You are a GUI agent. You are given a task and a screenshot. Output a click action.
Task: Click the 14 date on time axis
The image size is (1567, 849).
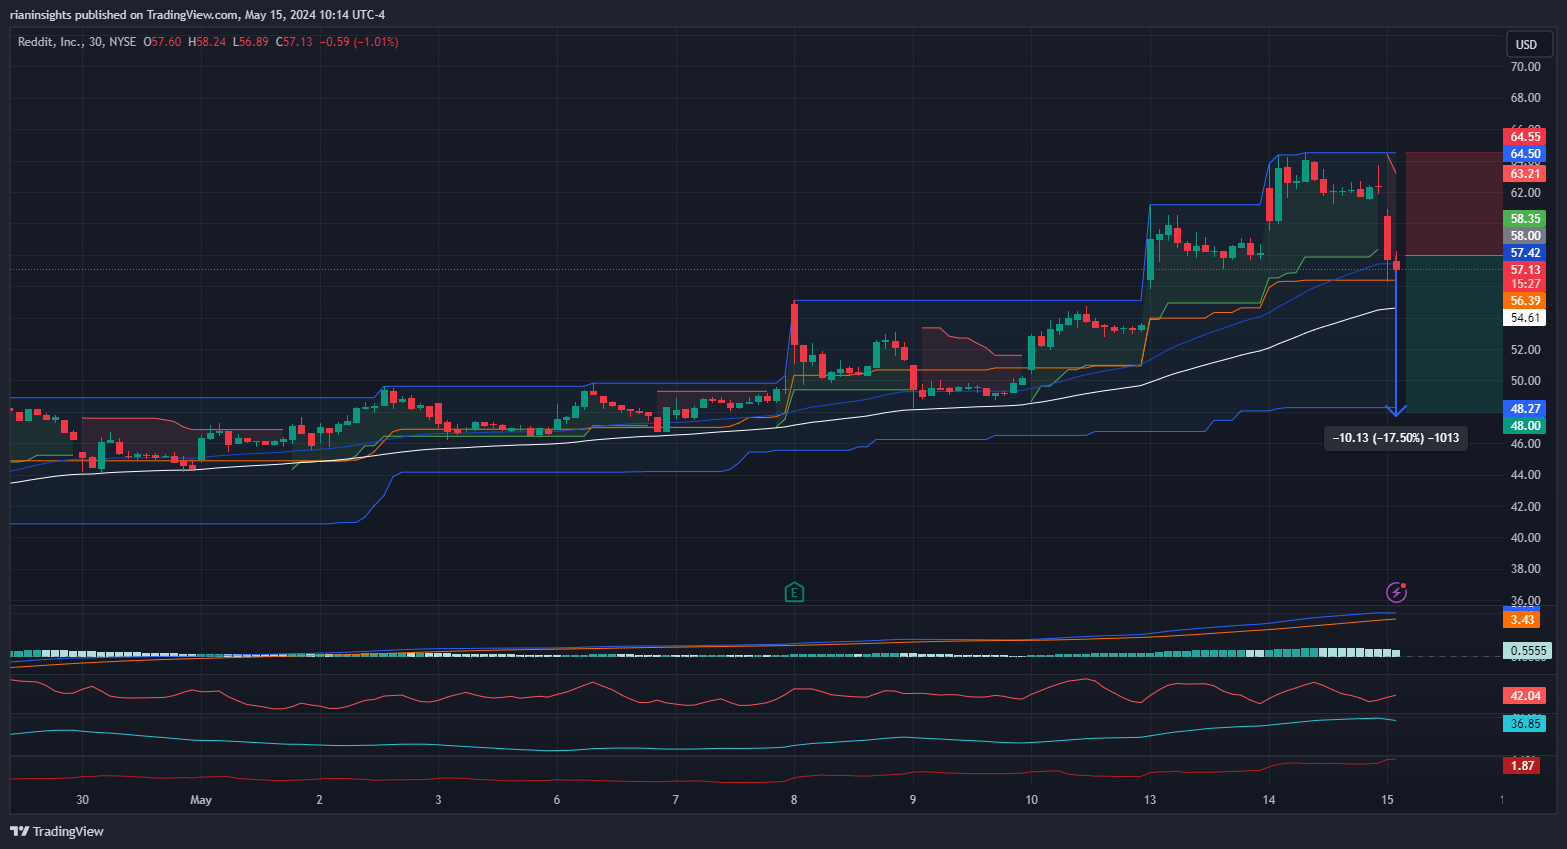click(x=1269, y=800)
